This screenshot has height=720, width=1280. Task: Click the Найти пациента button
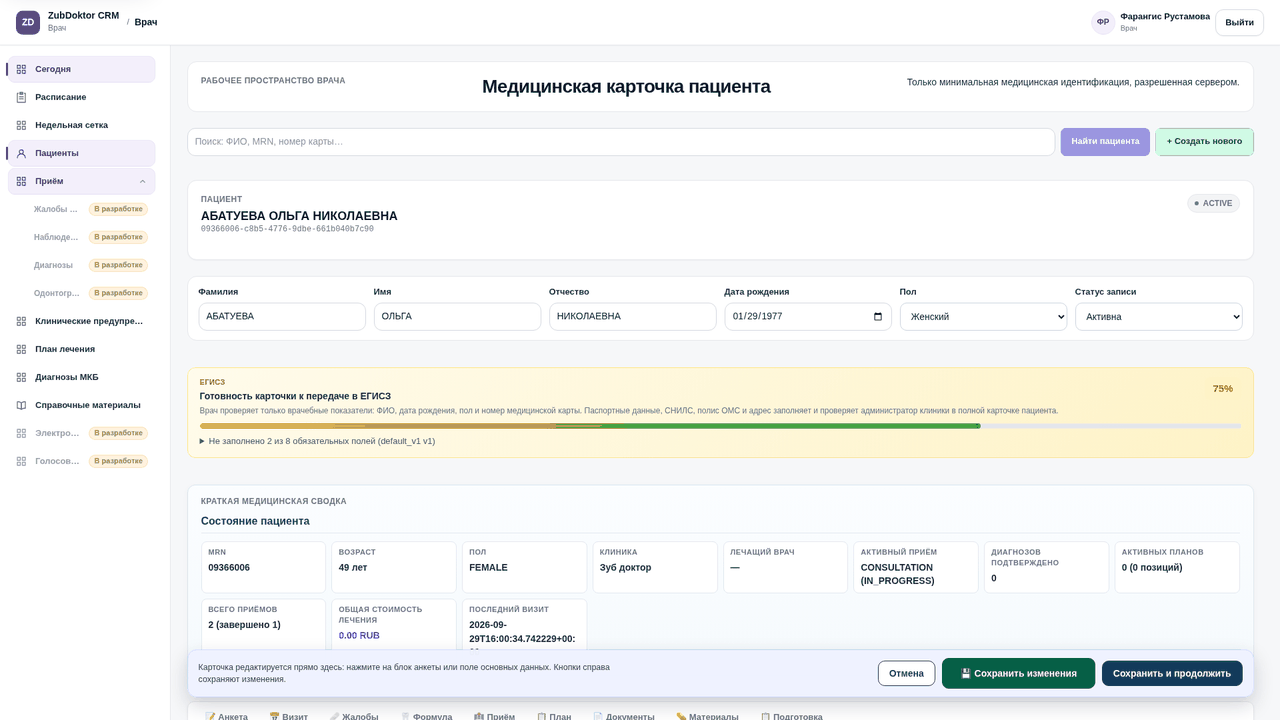(1105, 142)
